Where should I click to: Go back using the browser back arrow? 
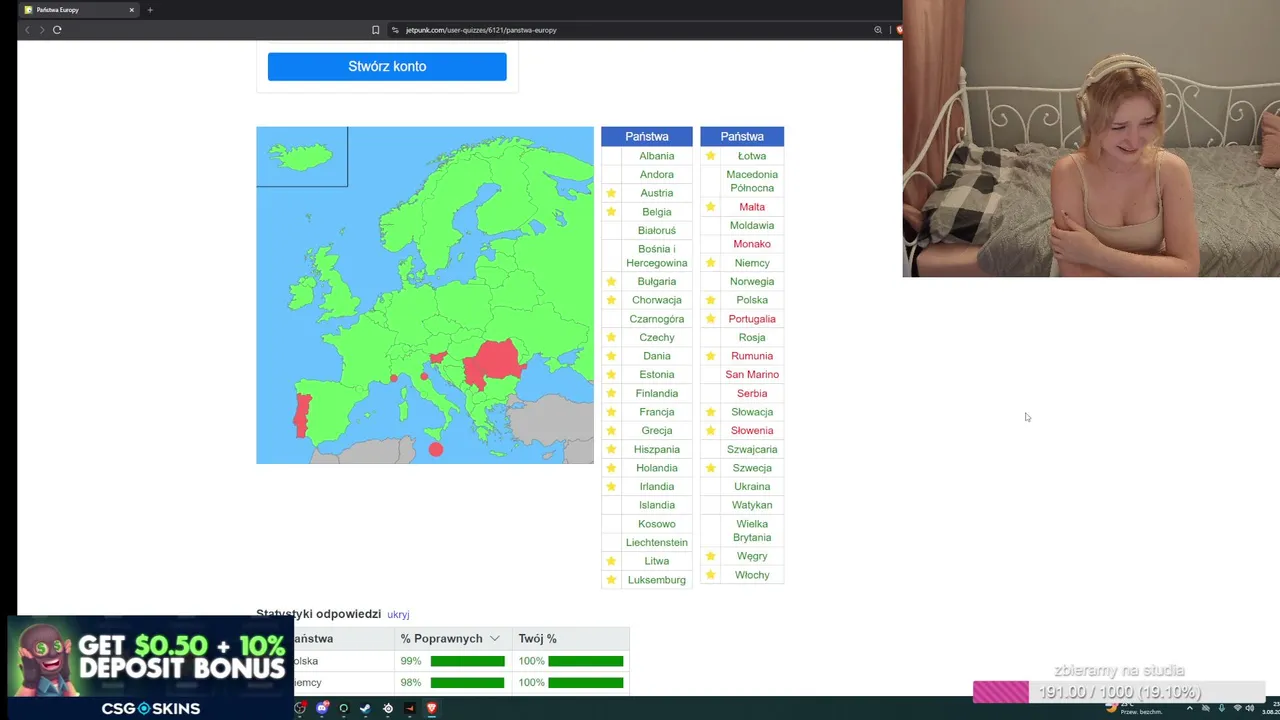pos(27,30)
